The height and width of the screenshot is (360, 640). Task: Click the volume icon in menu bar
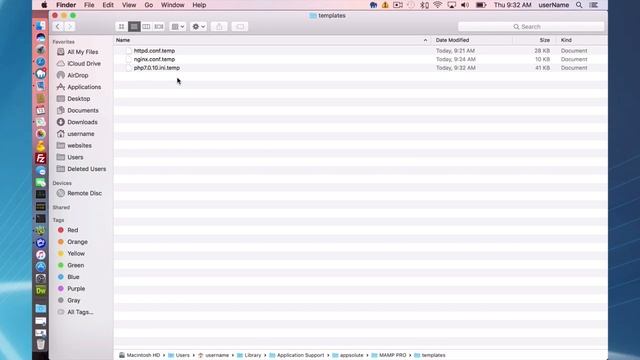tap(465, 5)
